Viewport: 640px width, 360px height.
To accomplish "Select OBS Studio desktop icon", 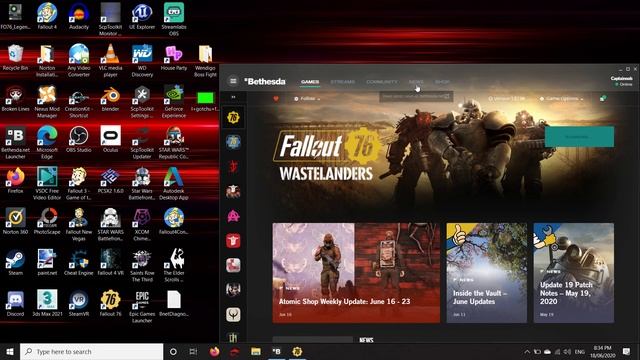I will [79, 139].
